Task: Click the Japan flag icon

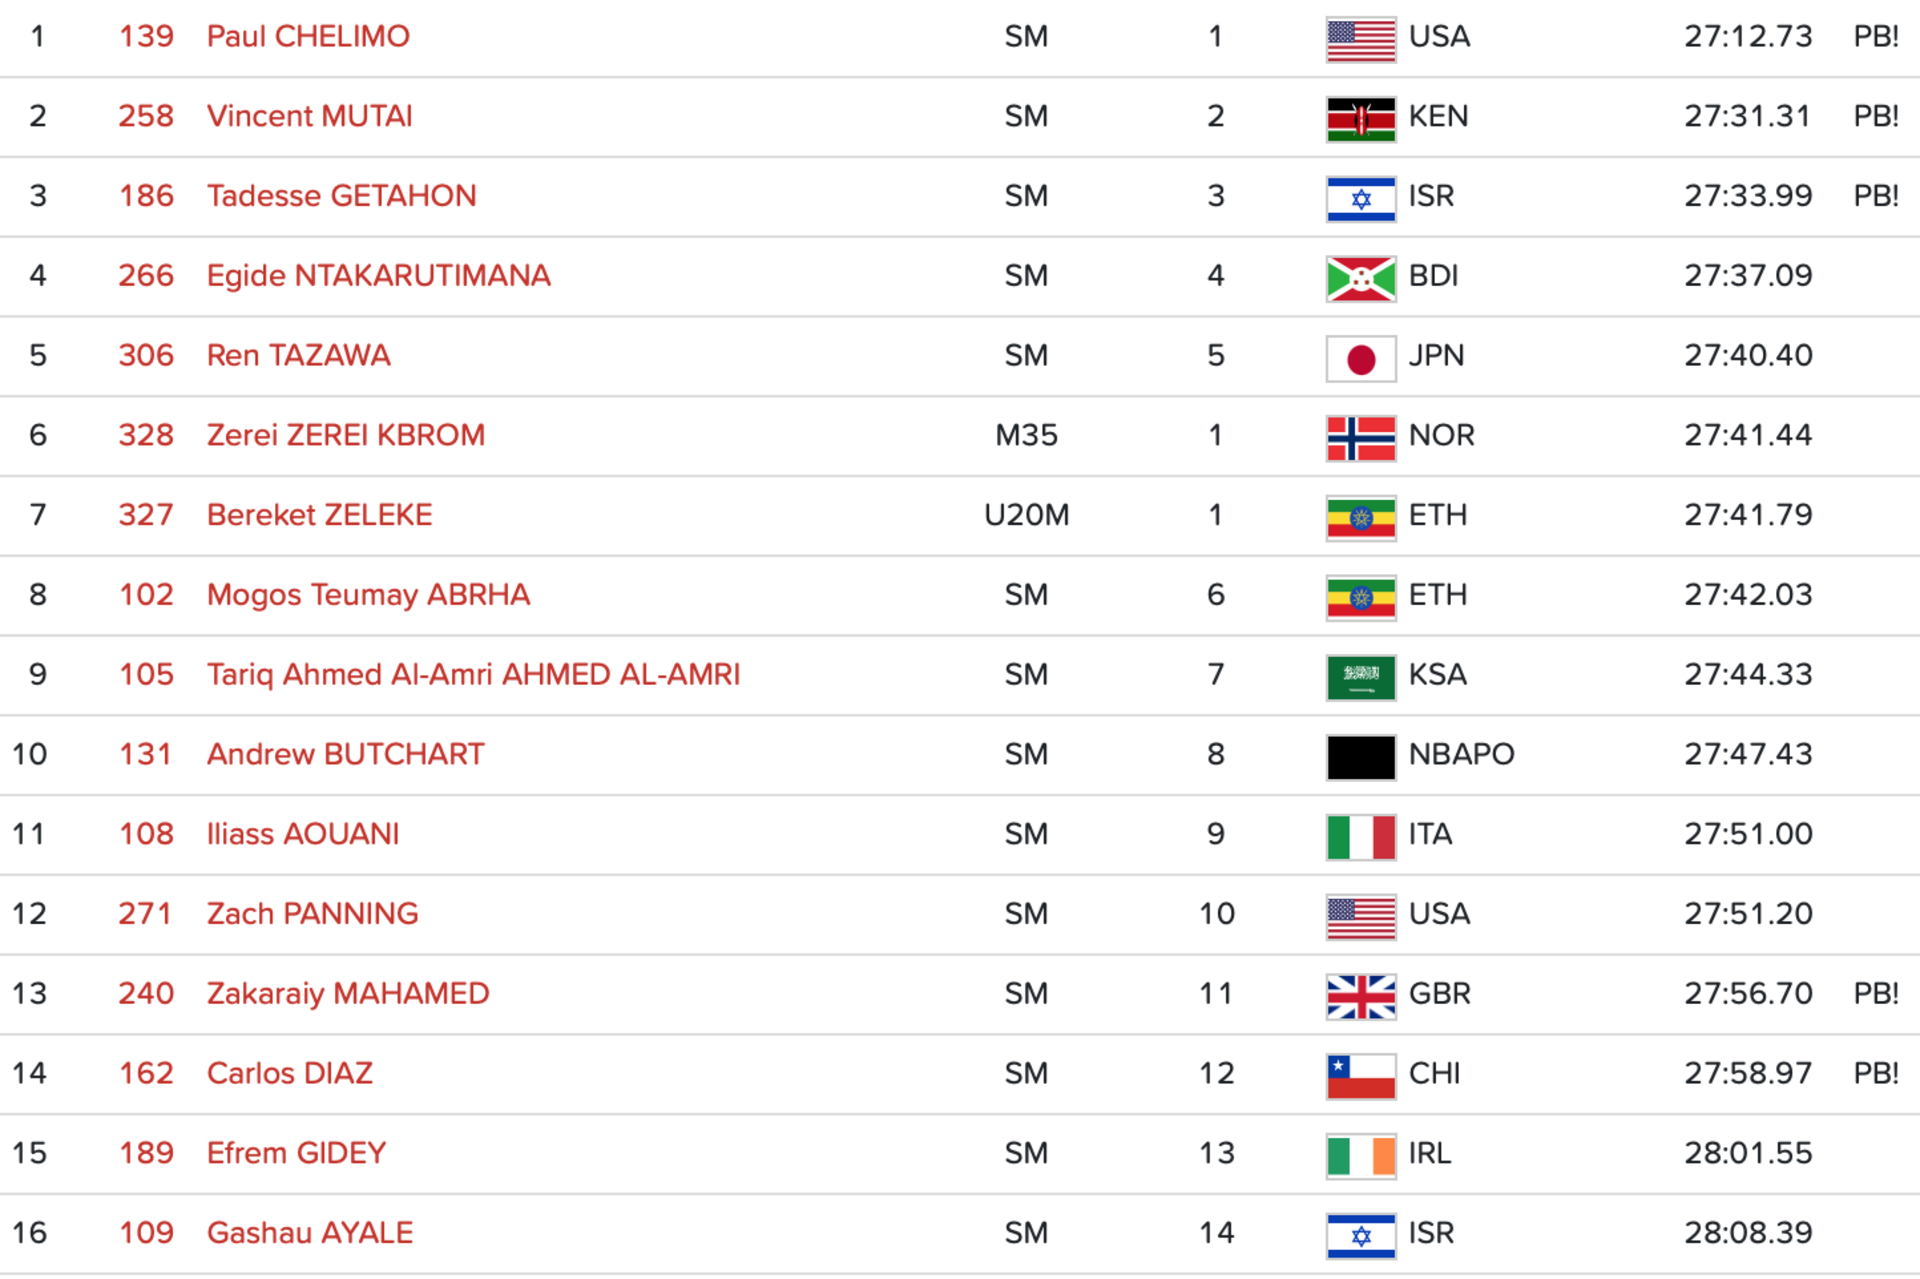Action: pyautogui.click(x=1360, y=359)
